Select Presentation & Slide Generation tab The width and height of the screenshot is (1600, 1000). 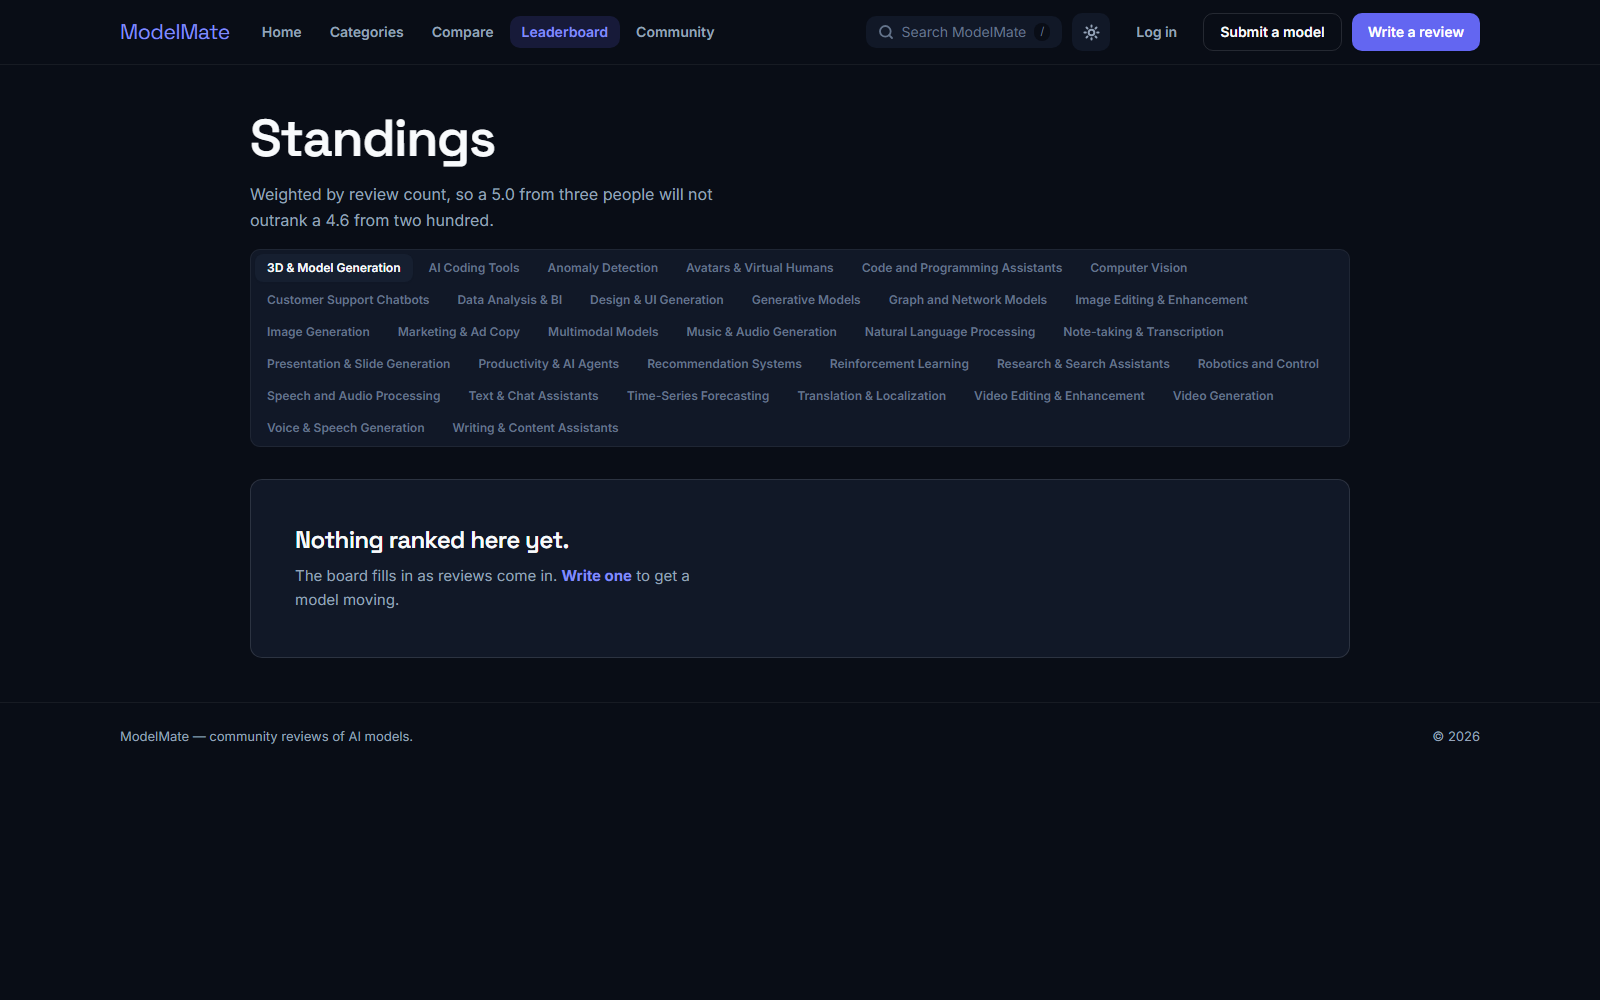pyautogui.click(x=359, y=364)
